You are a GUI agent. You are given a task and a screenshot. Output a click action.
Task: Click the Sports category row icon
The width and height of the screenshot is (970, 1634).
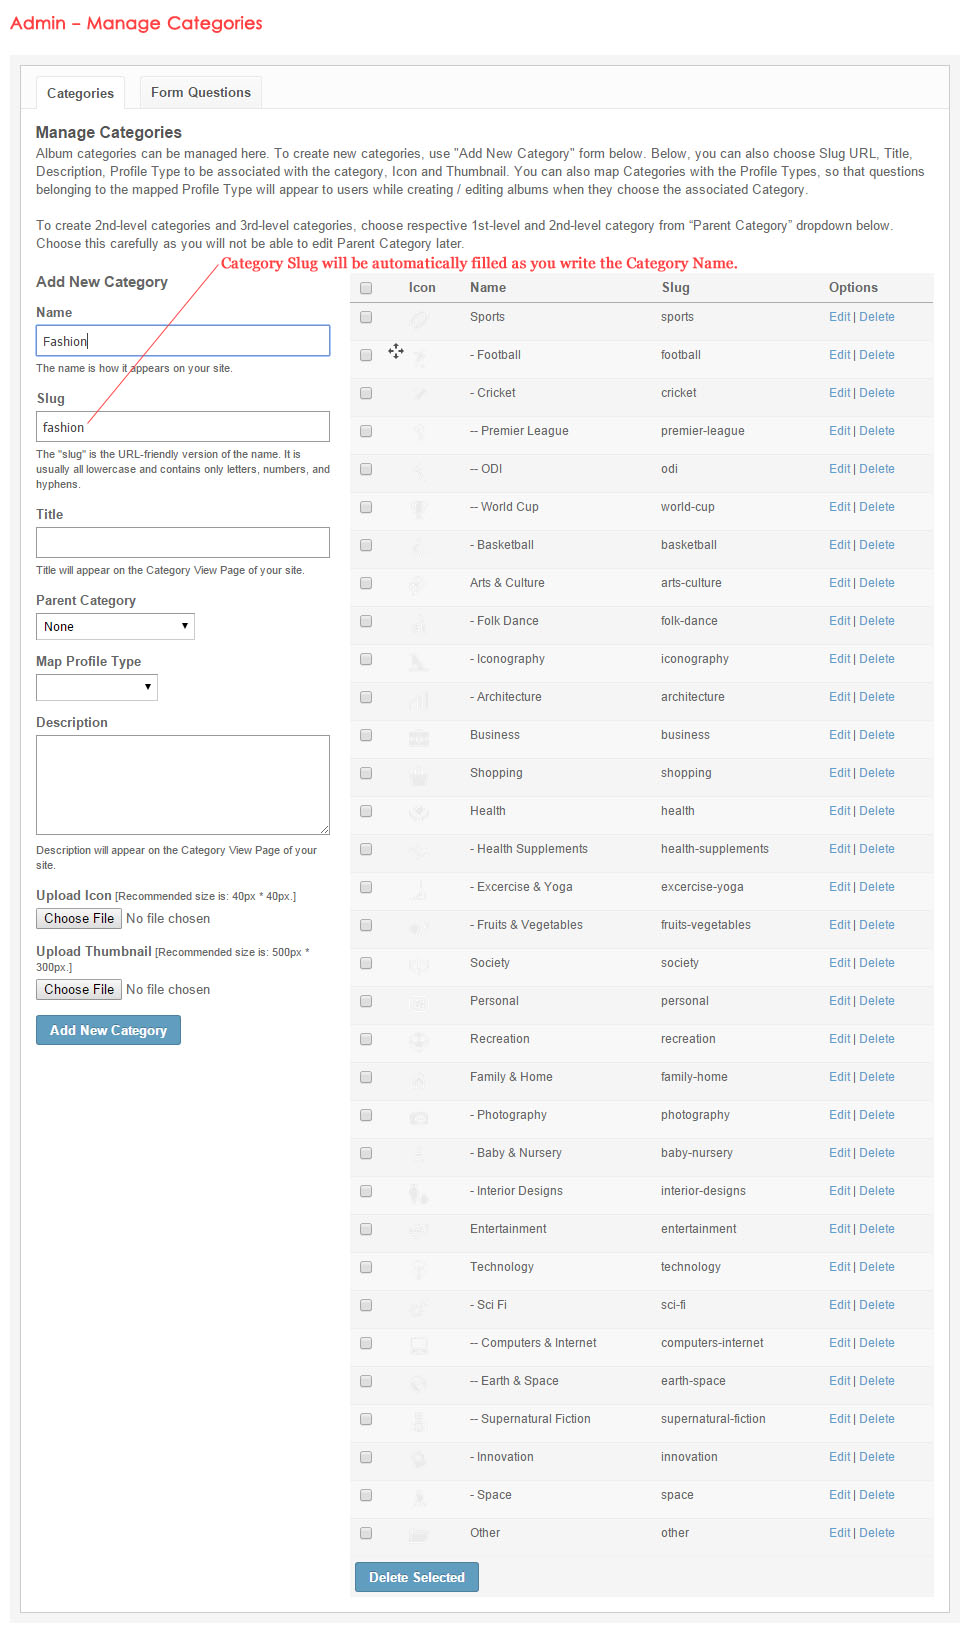(x=419, y=318)
